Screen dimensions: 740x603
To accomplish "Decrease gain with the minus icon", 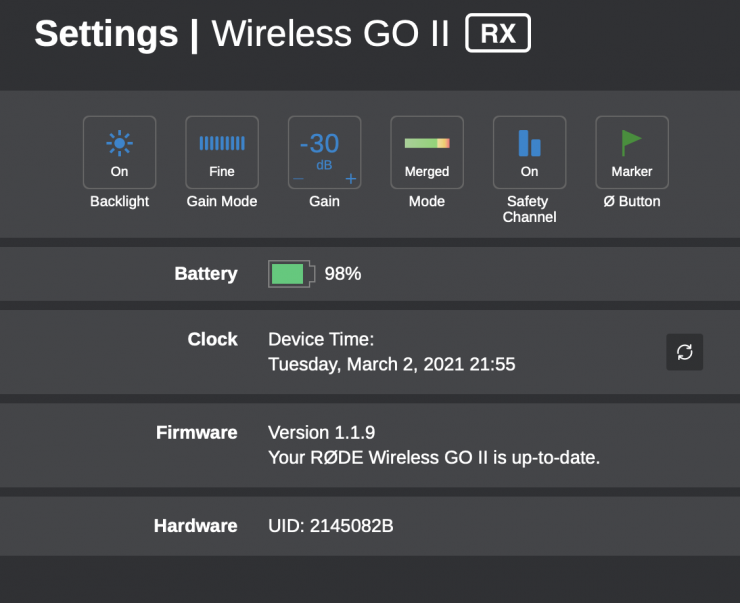I will pos(298,179).
